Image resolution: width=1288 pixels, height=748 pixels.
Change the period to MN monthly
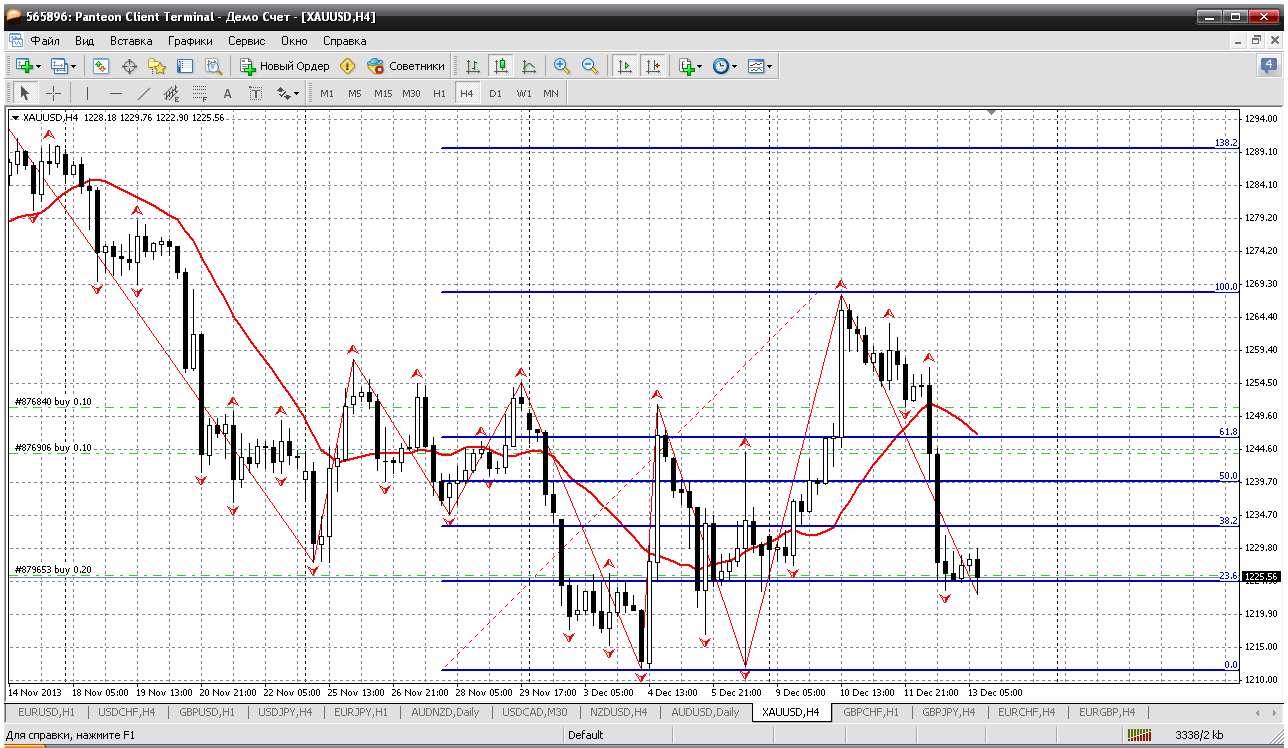tap(551, 93)
